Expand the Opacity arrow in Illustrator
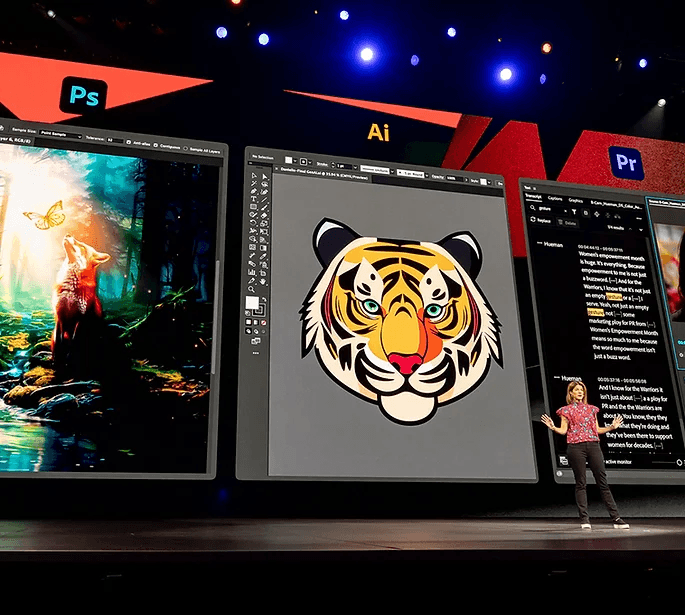 (x=466, y=180)
